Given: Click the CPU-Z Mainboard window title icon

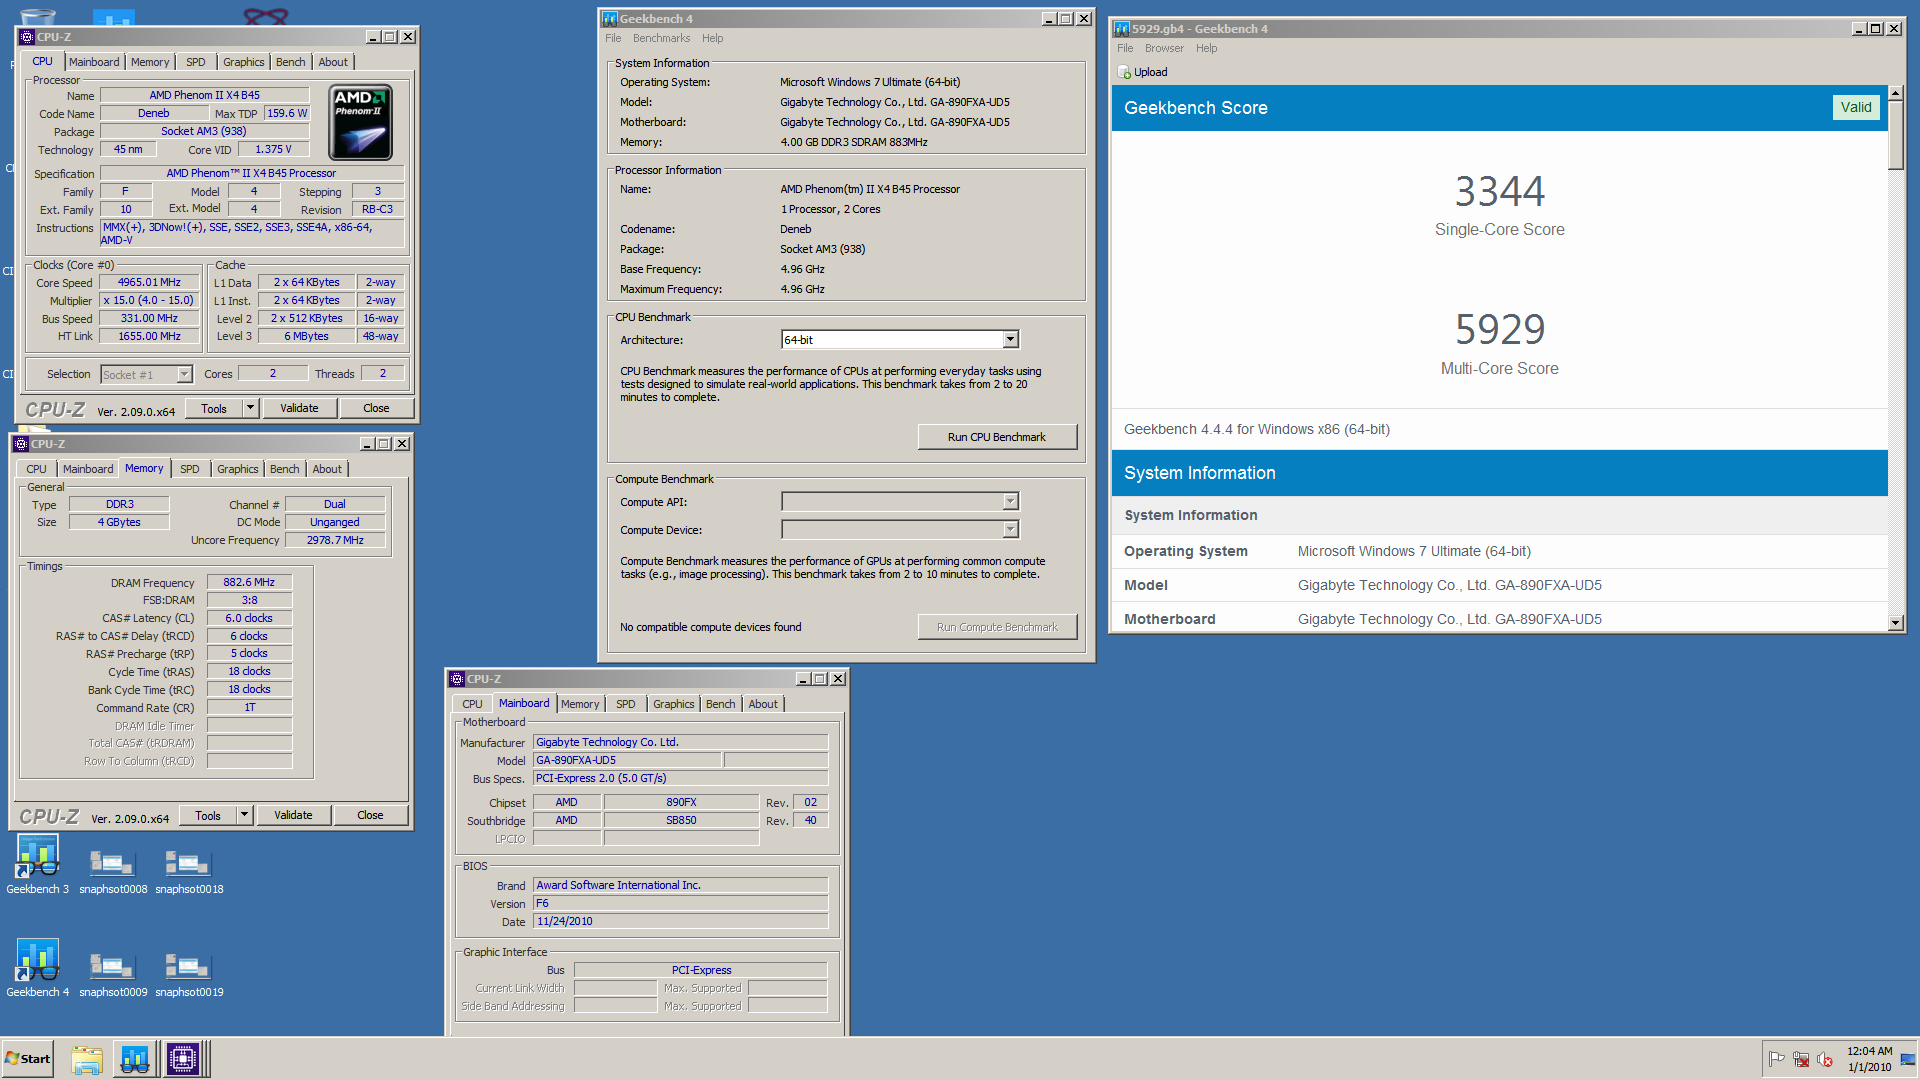Looking at the screenshot, I should [457, 679].
